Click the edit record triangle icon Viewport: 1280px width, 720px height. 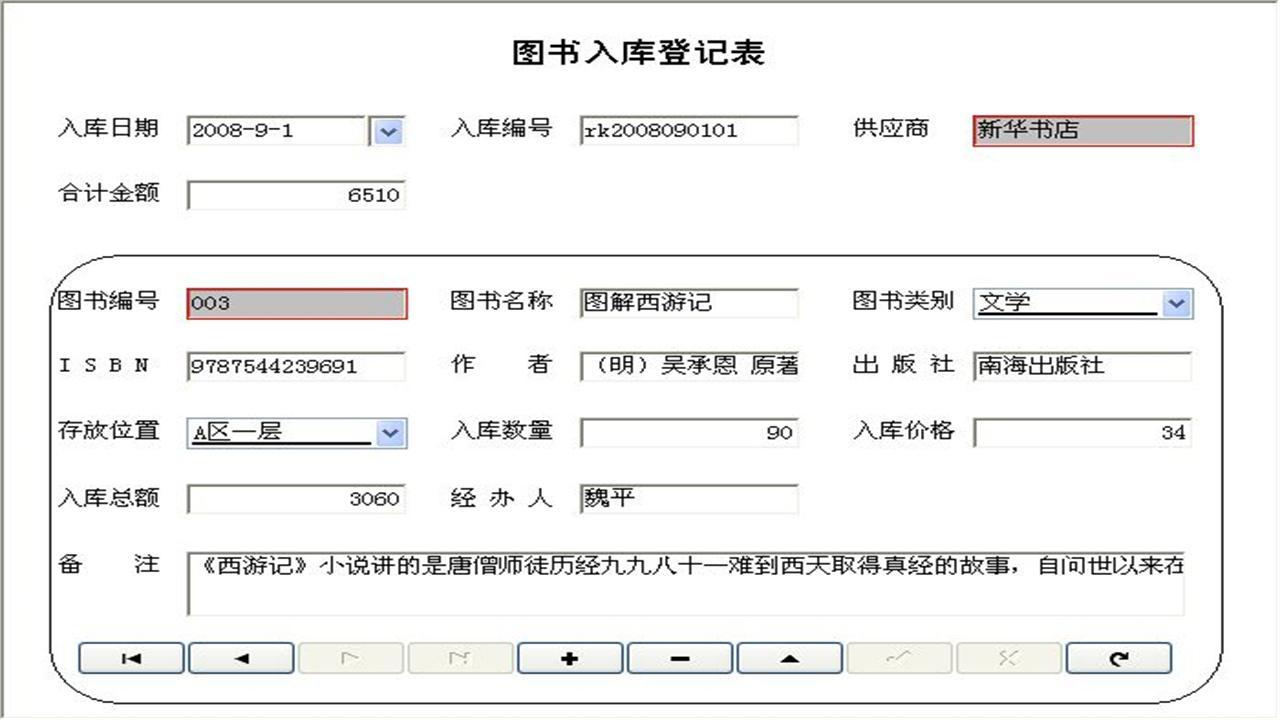(x=789, y=658)
